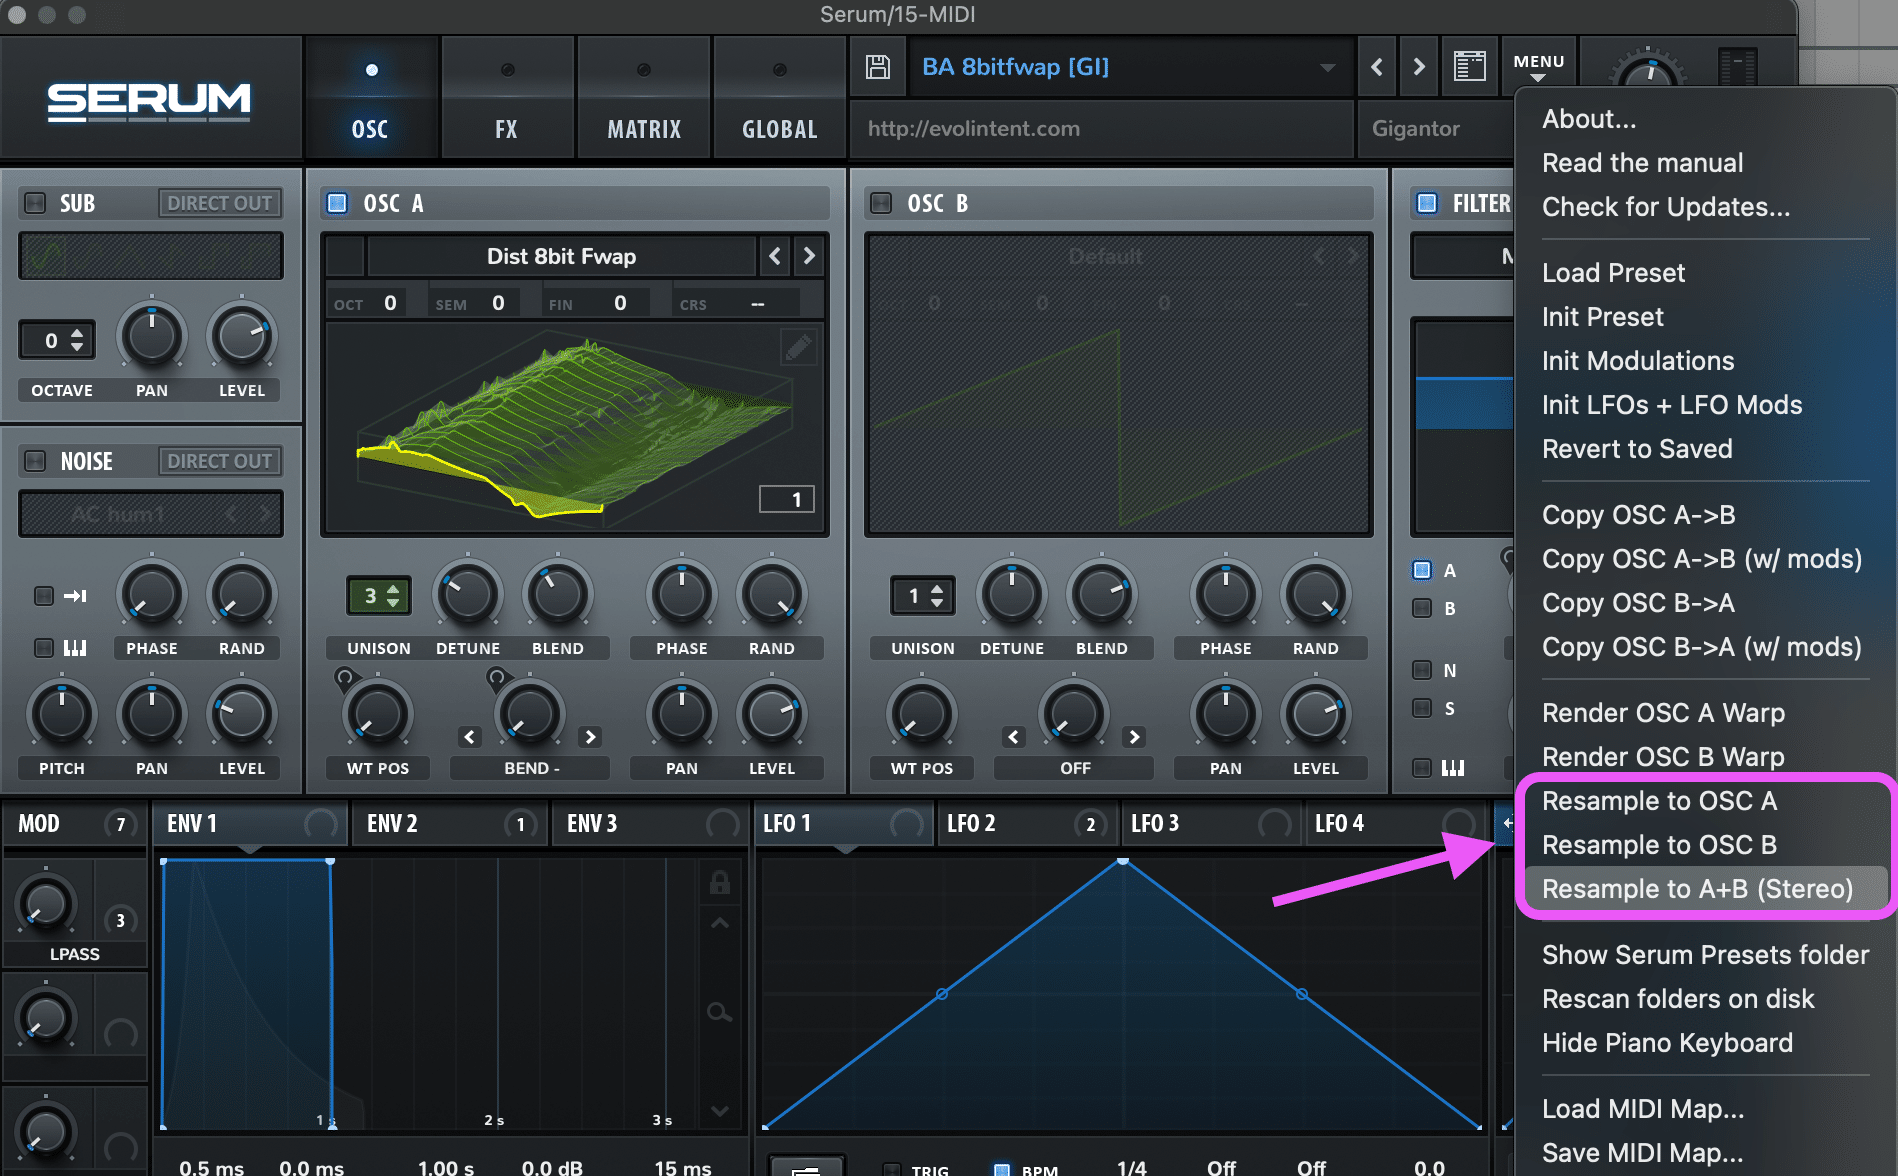Image resolution: width=1898 pixels, height=1176 pixels.
Task: Open the preset browser list icon
Action: click(x=1469, y=67)
